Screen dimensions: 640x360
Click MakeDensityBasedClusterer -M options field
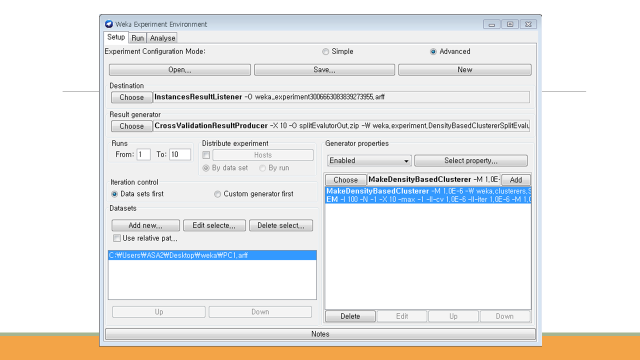coord(434,180)
